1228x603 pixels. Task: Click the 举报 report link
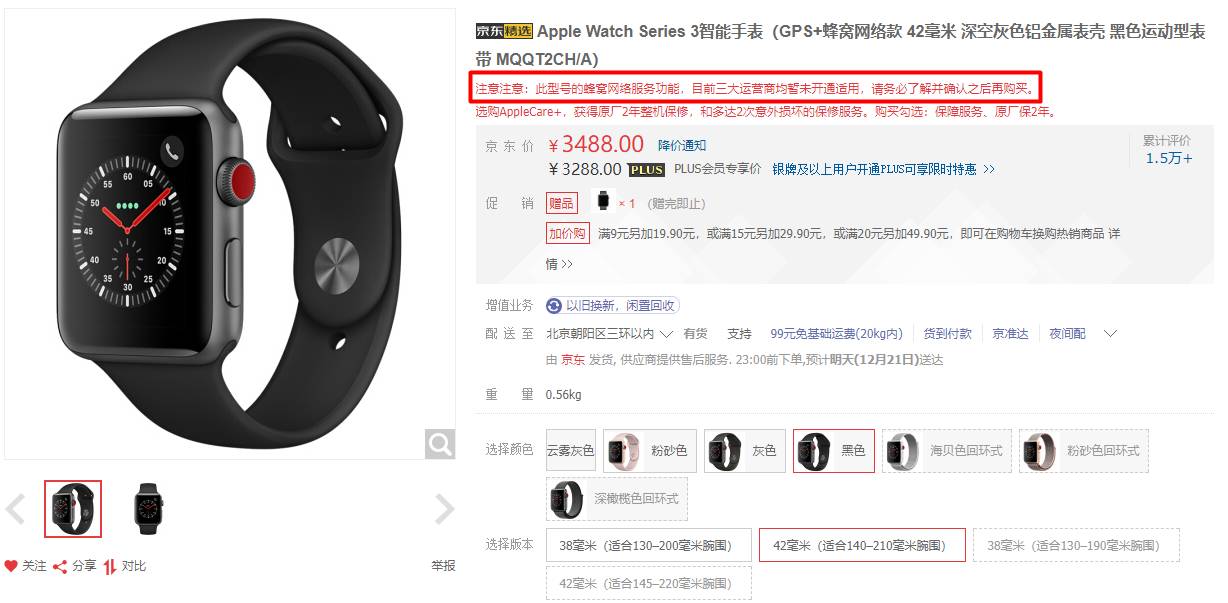pyautogui.click(x=443, y=566)
